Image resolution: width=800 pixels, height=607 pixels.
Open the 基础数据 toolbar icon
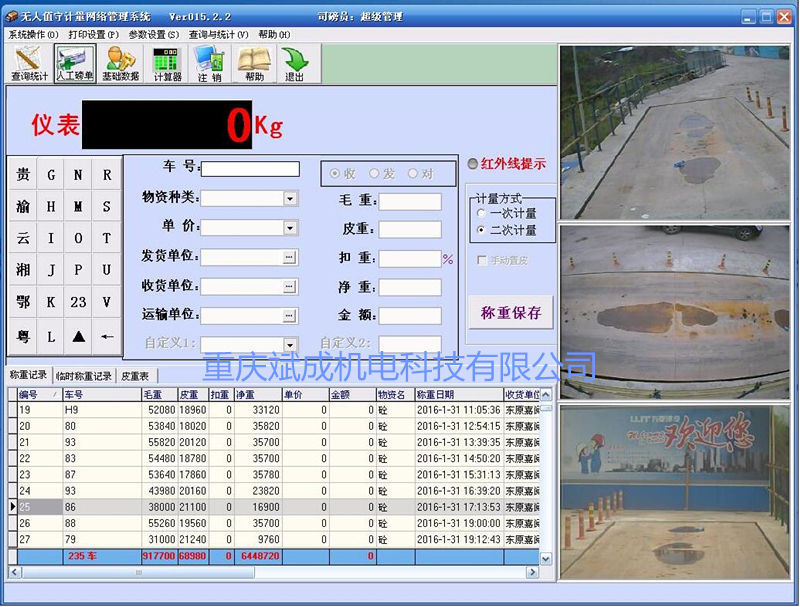pos(120,64)
